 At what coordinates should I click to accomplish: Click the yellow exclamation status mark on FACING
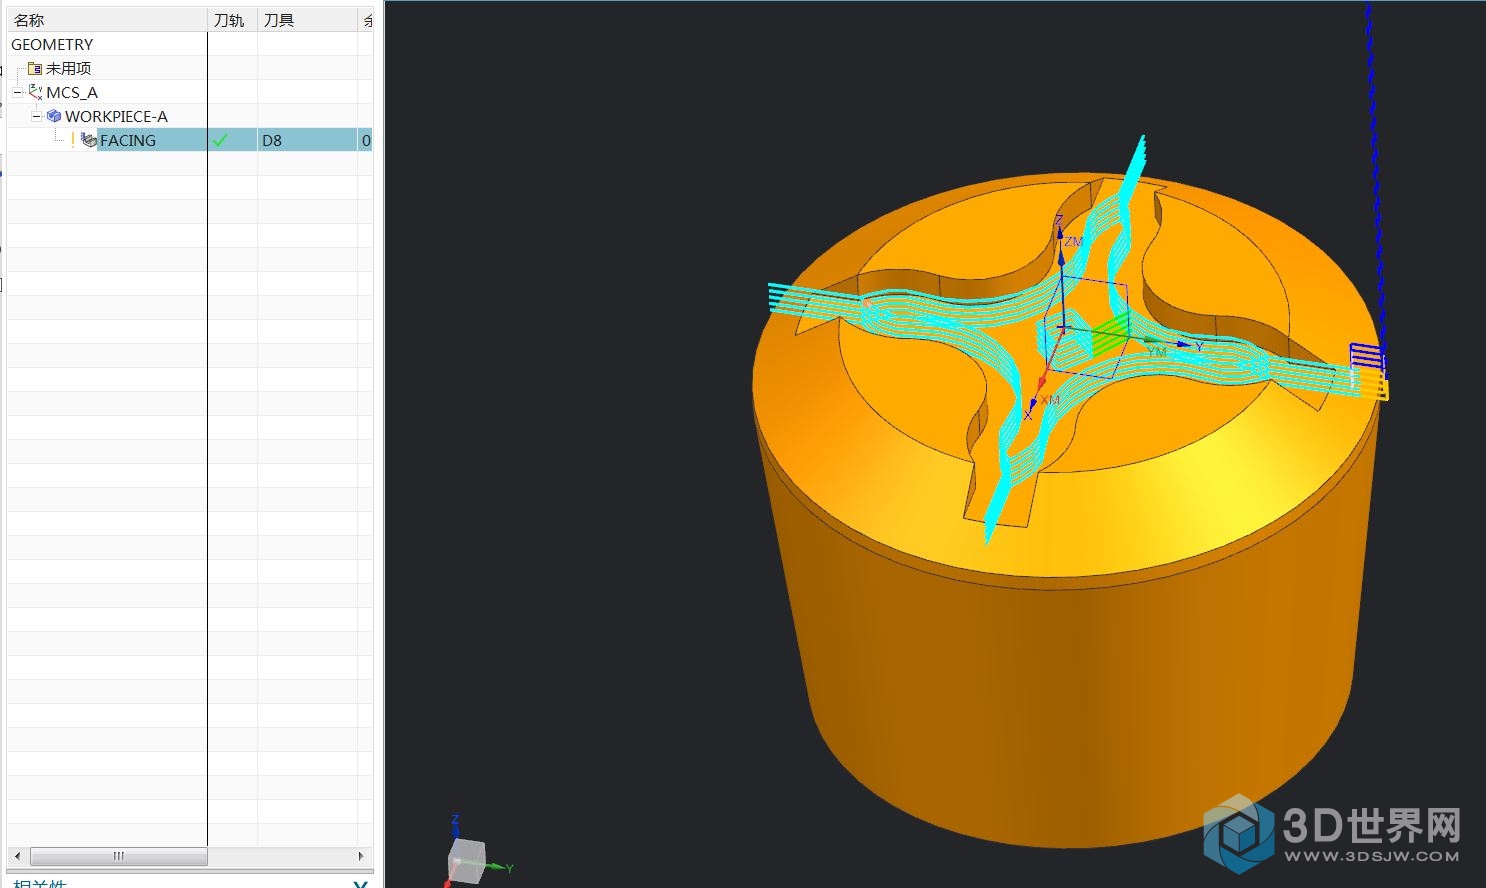point(73,140)
